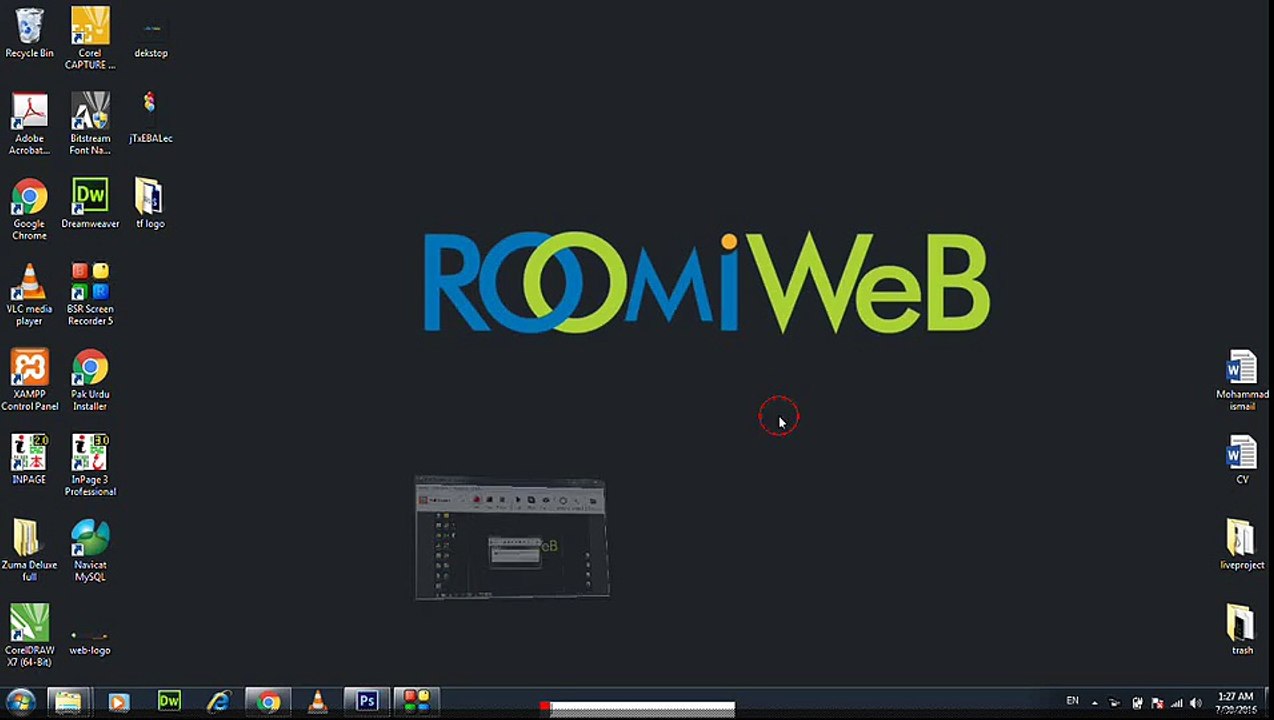
Task: Select the InPage 3 Professional shortcut
Action: [x=90, y=465]
